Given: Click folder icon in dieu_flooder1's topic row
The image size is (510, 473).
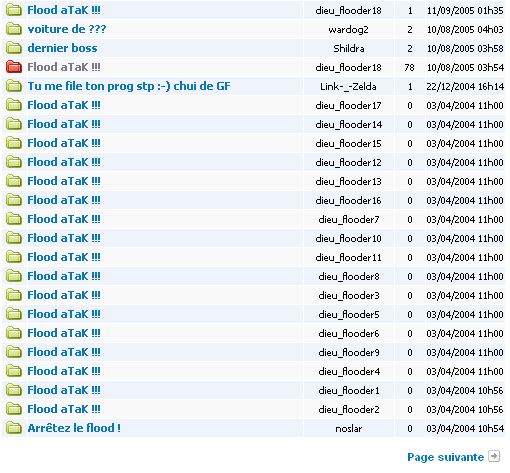Looking at the screenshot, I should 14,390.
